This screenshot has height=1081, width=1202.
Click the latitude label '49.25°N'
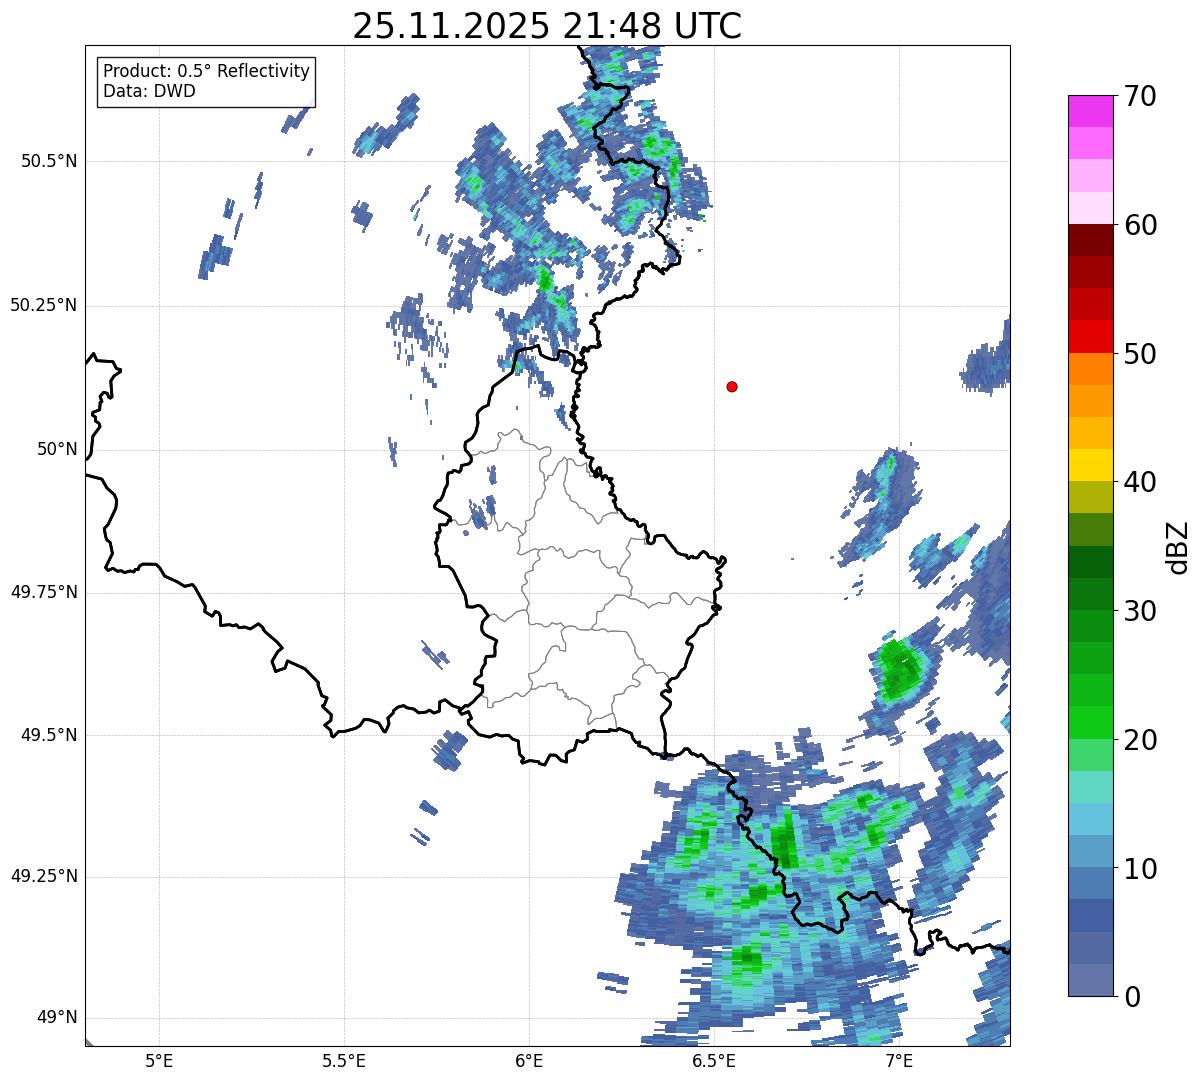(x=44, y=877)
